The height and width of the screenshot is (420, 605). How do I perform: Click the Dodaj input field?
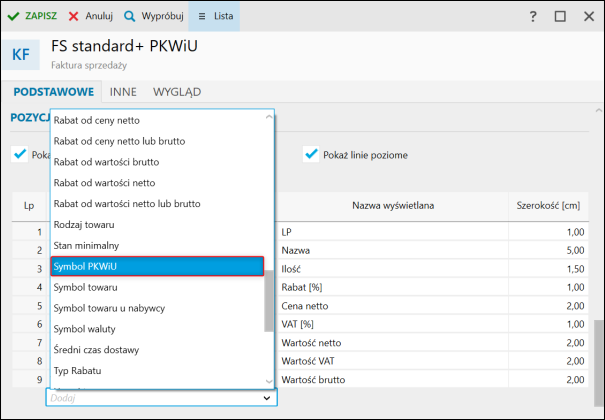pyautogui.click(x=150, y=398)
